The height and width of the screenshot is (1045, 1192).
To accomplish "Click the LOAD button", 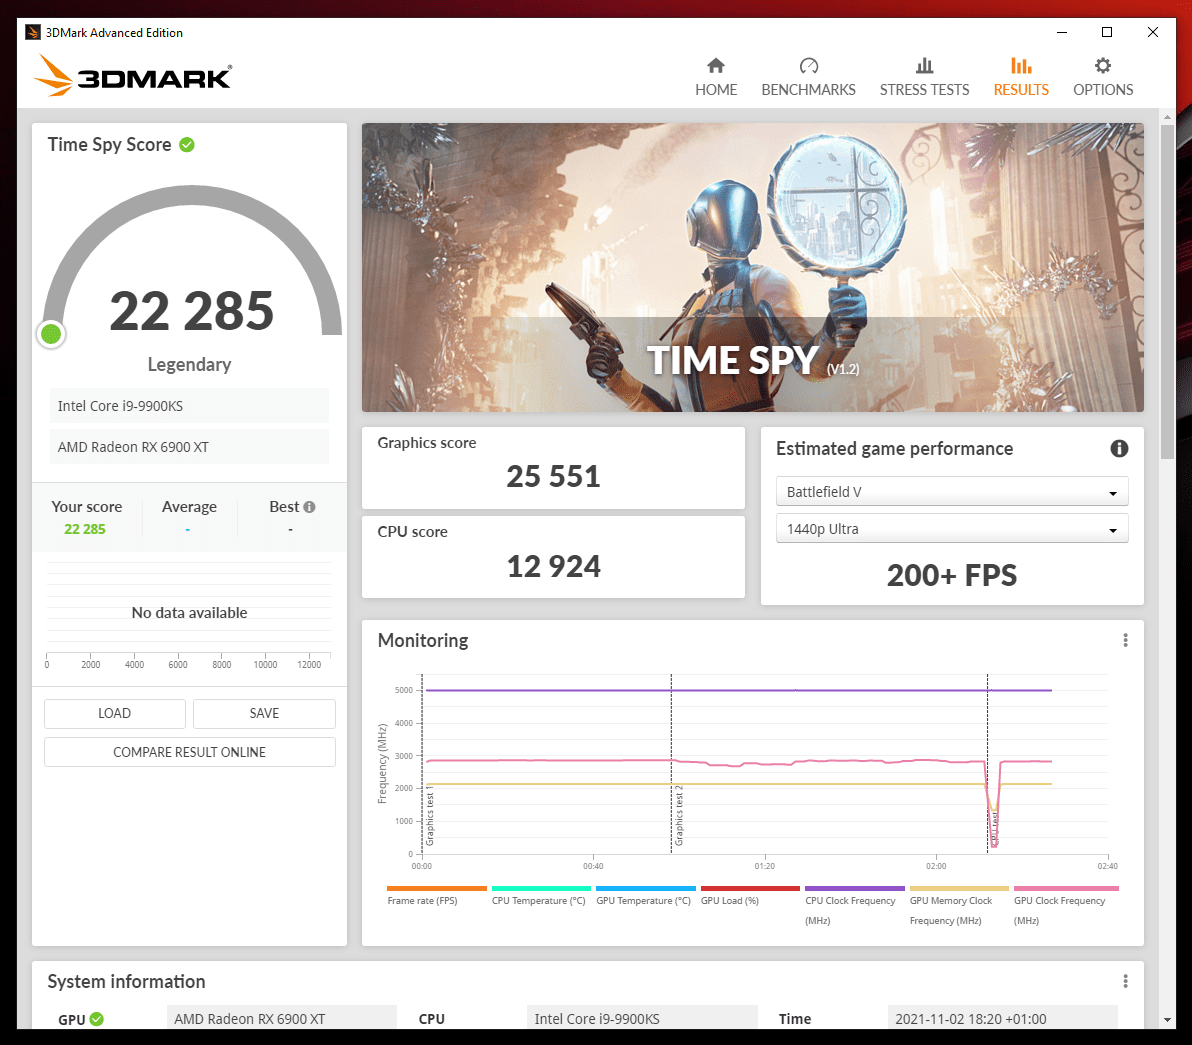I will point(114,713).
